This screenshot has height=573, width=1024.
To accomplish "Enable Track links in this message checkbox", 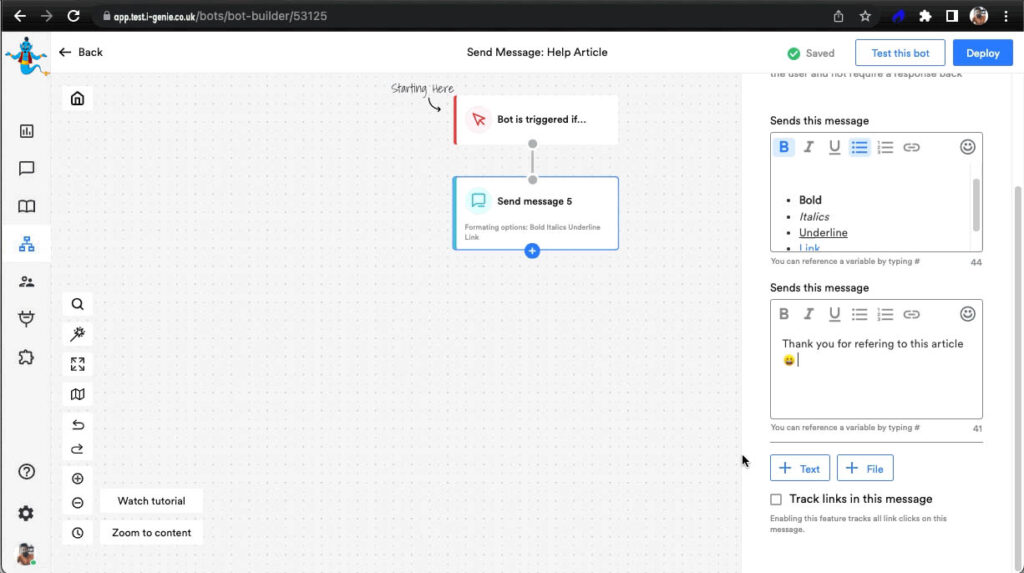I will (x=776, y=499).
